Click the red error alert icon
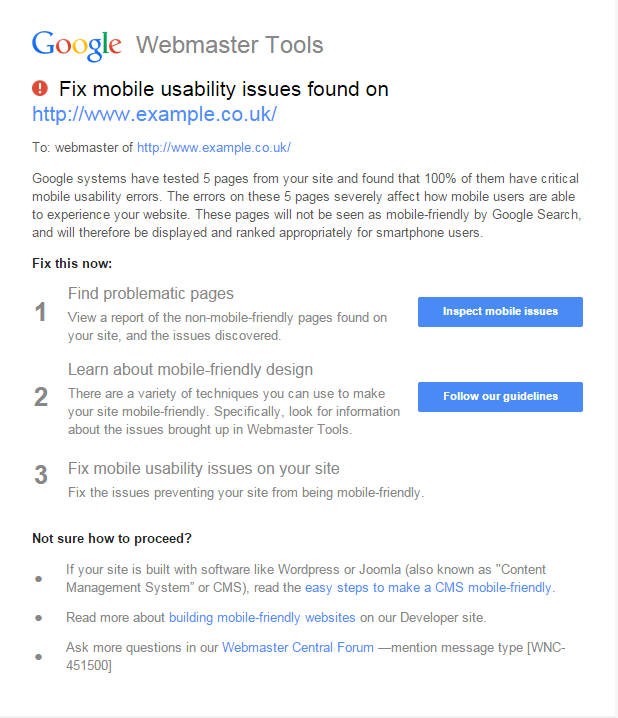 pyautogui.click(x=40, y=88)
